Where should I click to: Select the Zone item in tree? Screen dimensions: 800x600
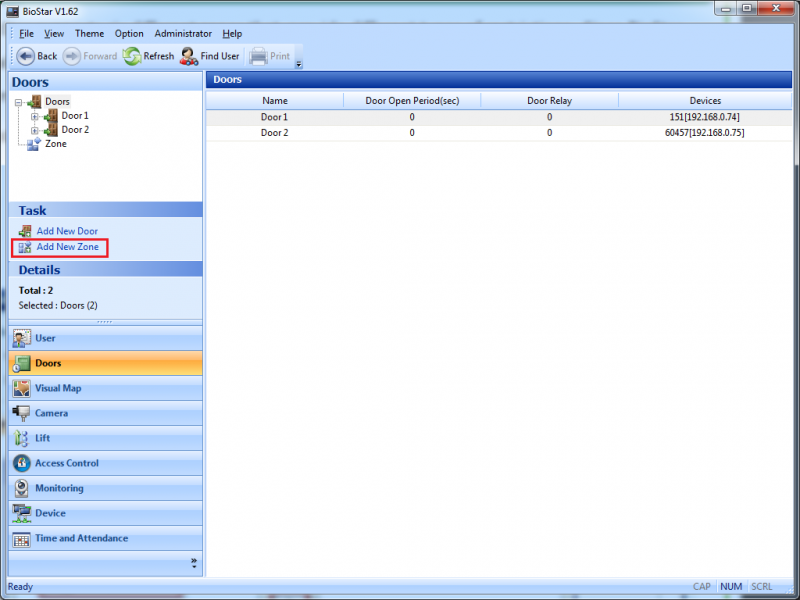(x=56, y=144)
